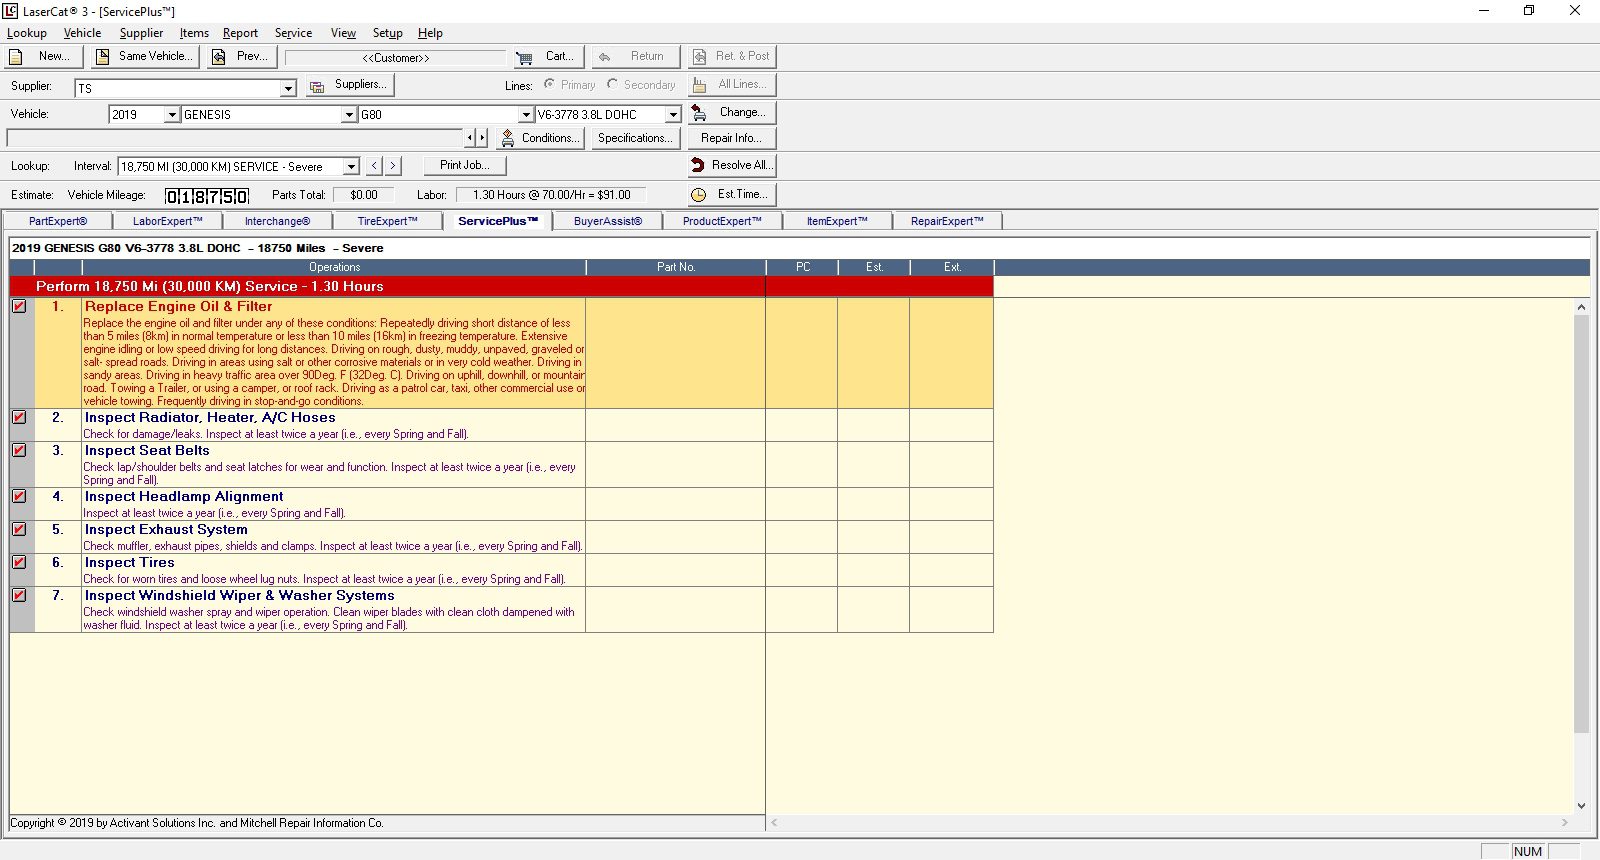Expand the service Interval dropdown

pyautogui.click(x=351, y=167)
